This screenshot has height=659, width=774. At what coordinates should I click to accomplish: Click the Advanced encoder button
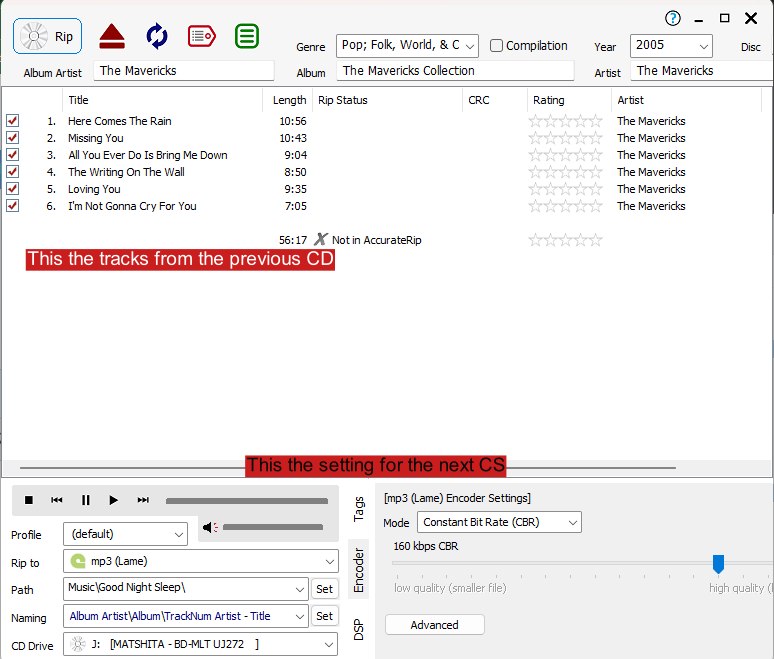434,625
